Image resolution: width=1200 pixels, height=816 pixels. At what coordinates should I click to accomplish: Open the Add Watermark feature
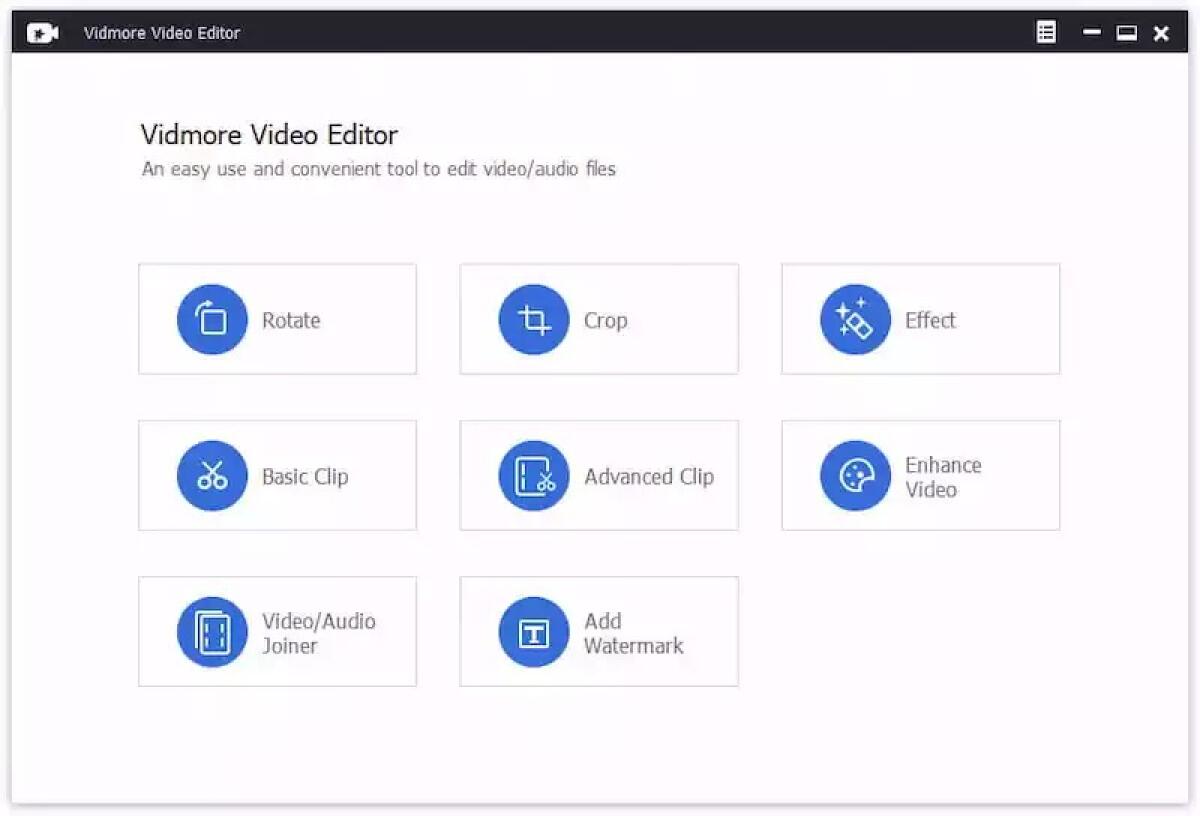(598, 631)
